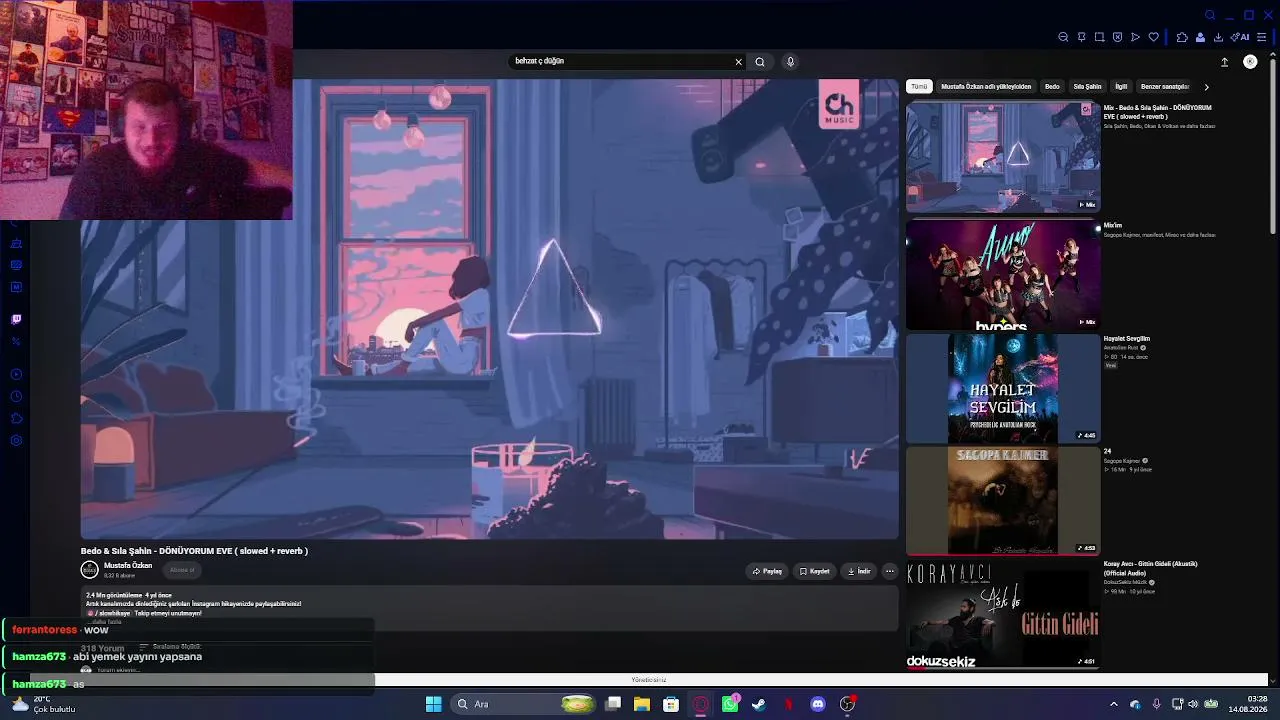Viewport: 1280px width, 720px height.
Task: Click the zoom-out magnifier in the toolbar
Action: (x=1063, y=37)
